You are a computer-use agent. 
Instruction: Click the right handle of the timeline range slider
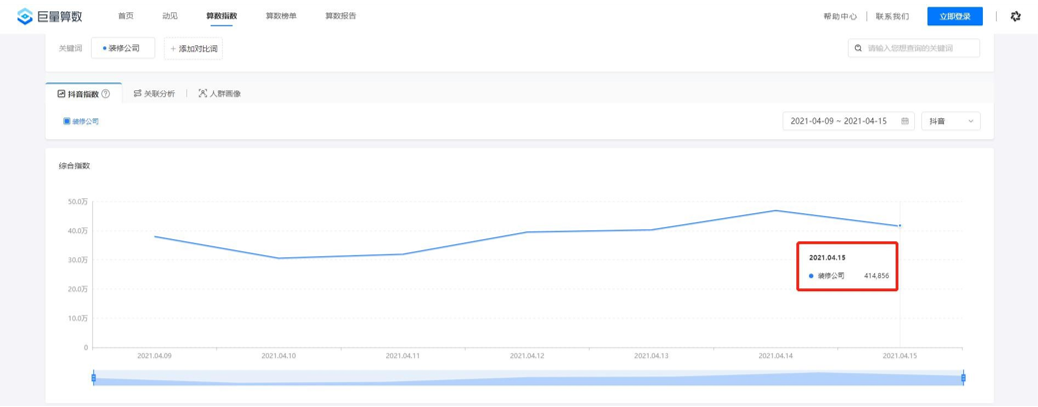[963, 377]
